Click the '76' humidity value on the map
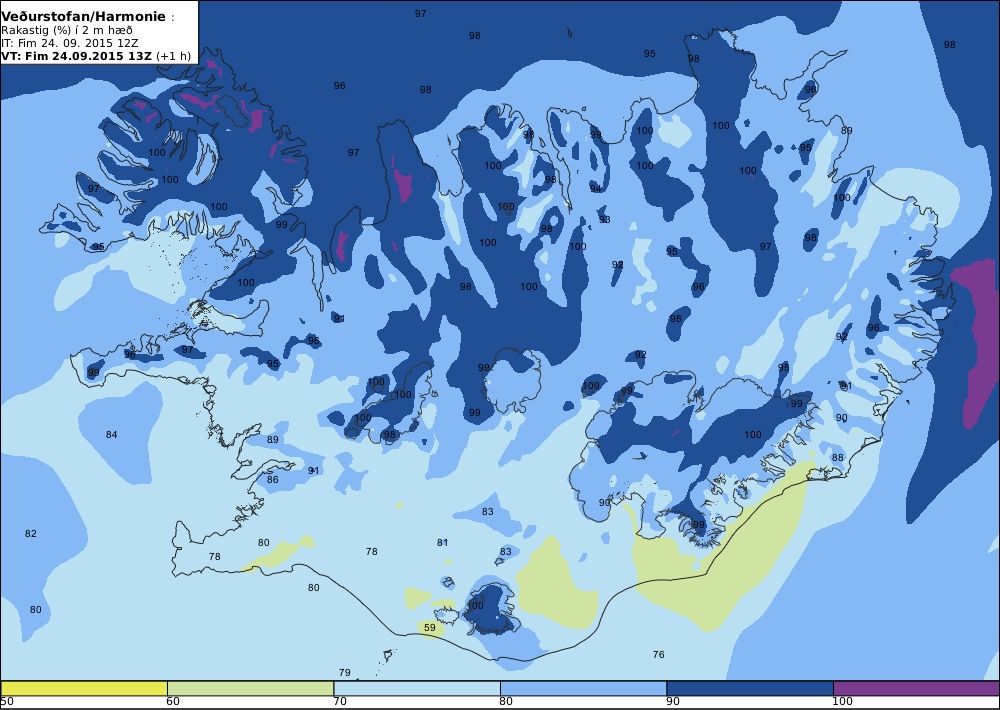Image resolution: width=1000 pixels, height=710 pixels. pyautogui.click(x=659, y=655)
